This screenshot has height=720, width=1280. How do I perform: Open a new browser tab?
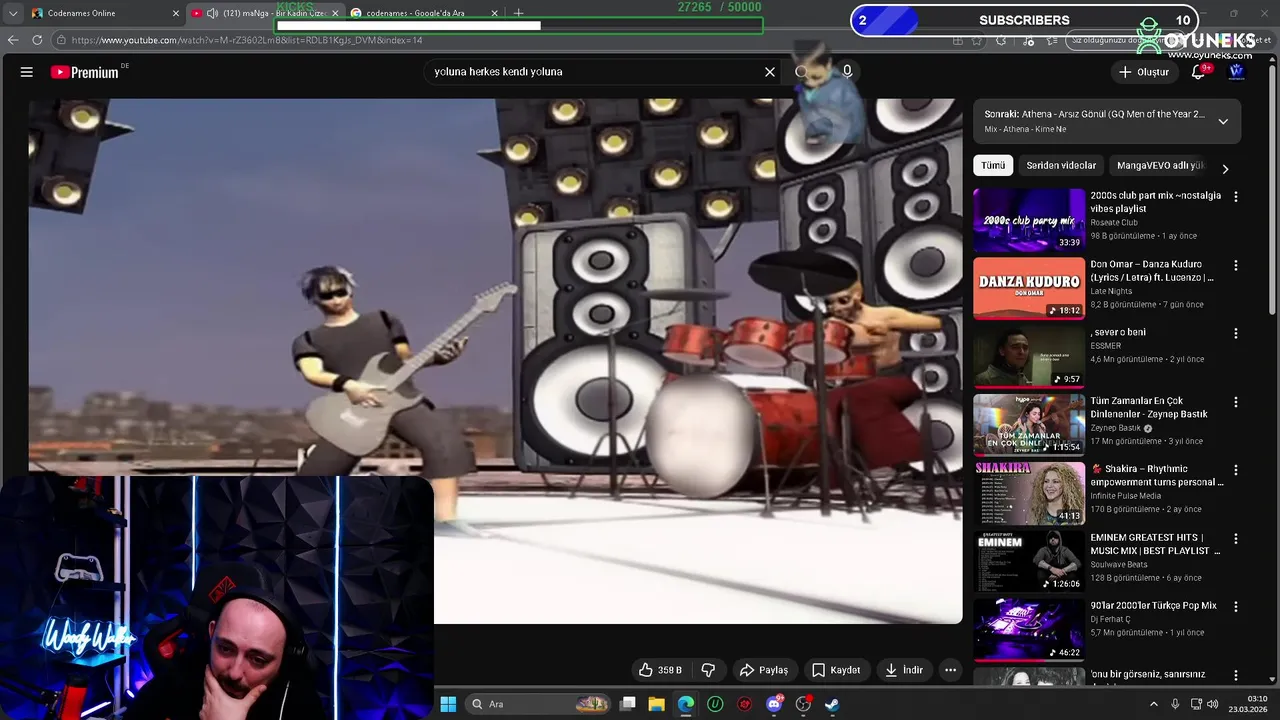tap(518, 13)
